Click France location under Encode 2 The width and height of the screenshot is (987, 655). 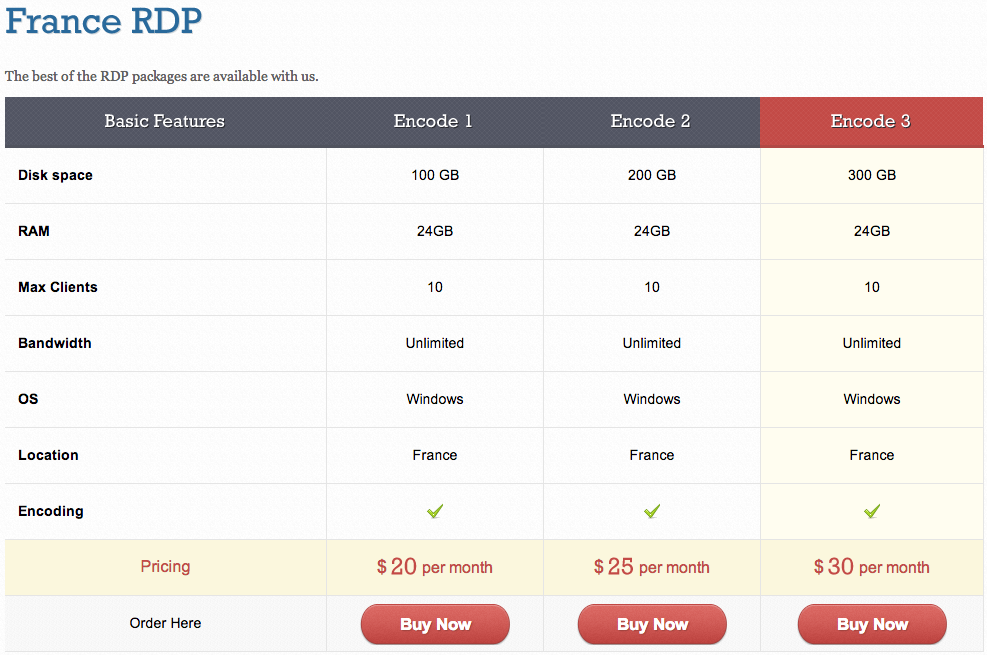(x=652, y=455)
